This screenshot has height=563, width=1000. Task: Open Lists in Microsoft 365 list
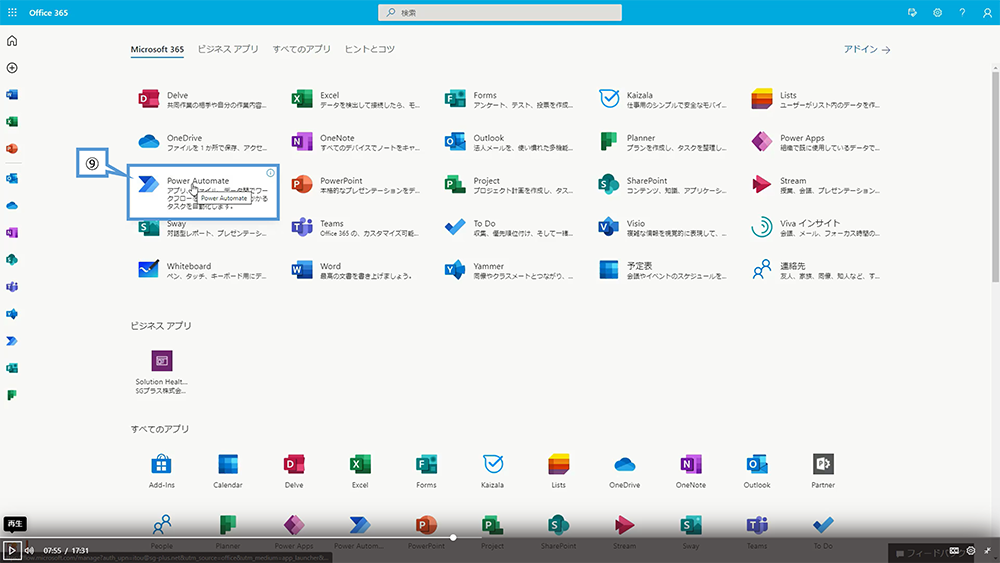[816, 99]
